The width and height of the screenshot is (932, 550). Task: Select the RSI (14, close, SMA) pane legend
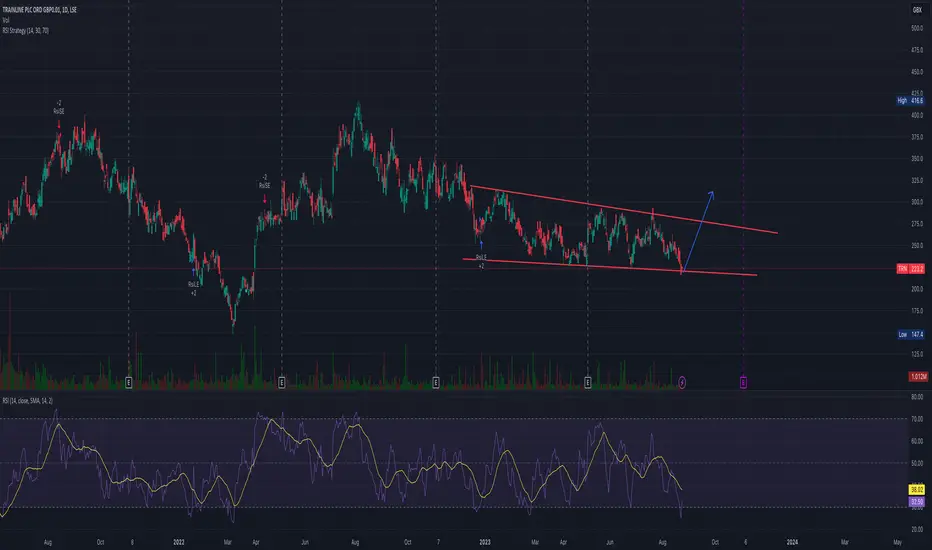click(27, 401)
